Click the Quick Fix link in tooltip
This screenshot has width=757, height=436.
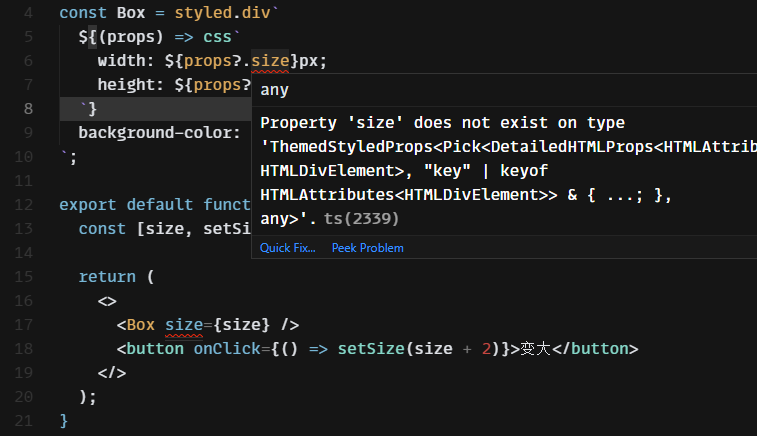pos(287,247)
